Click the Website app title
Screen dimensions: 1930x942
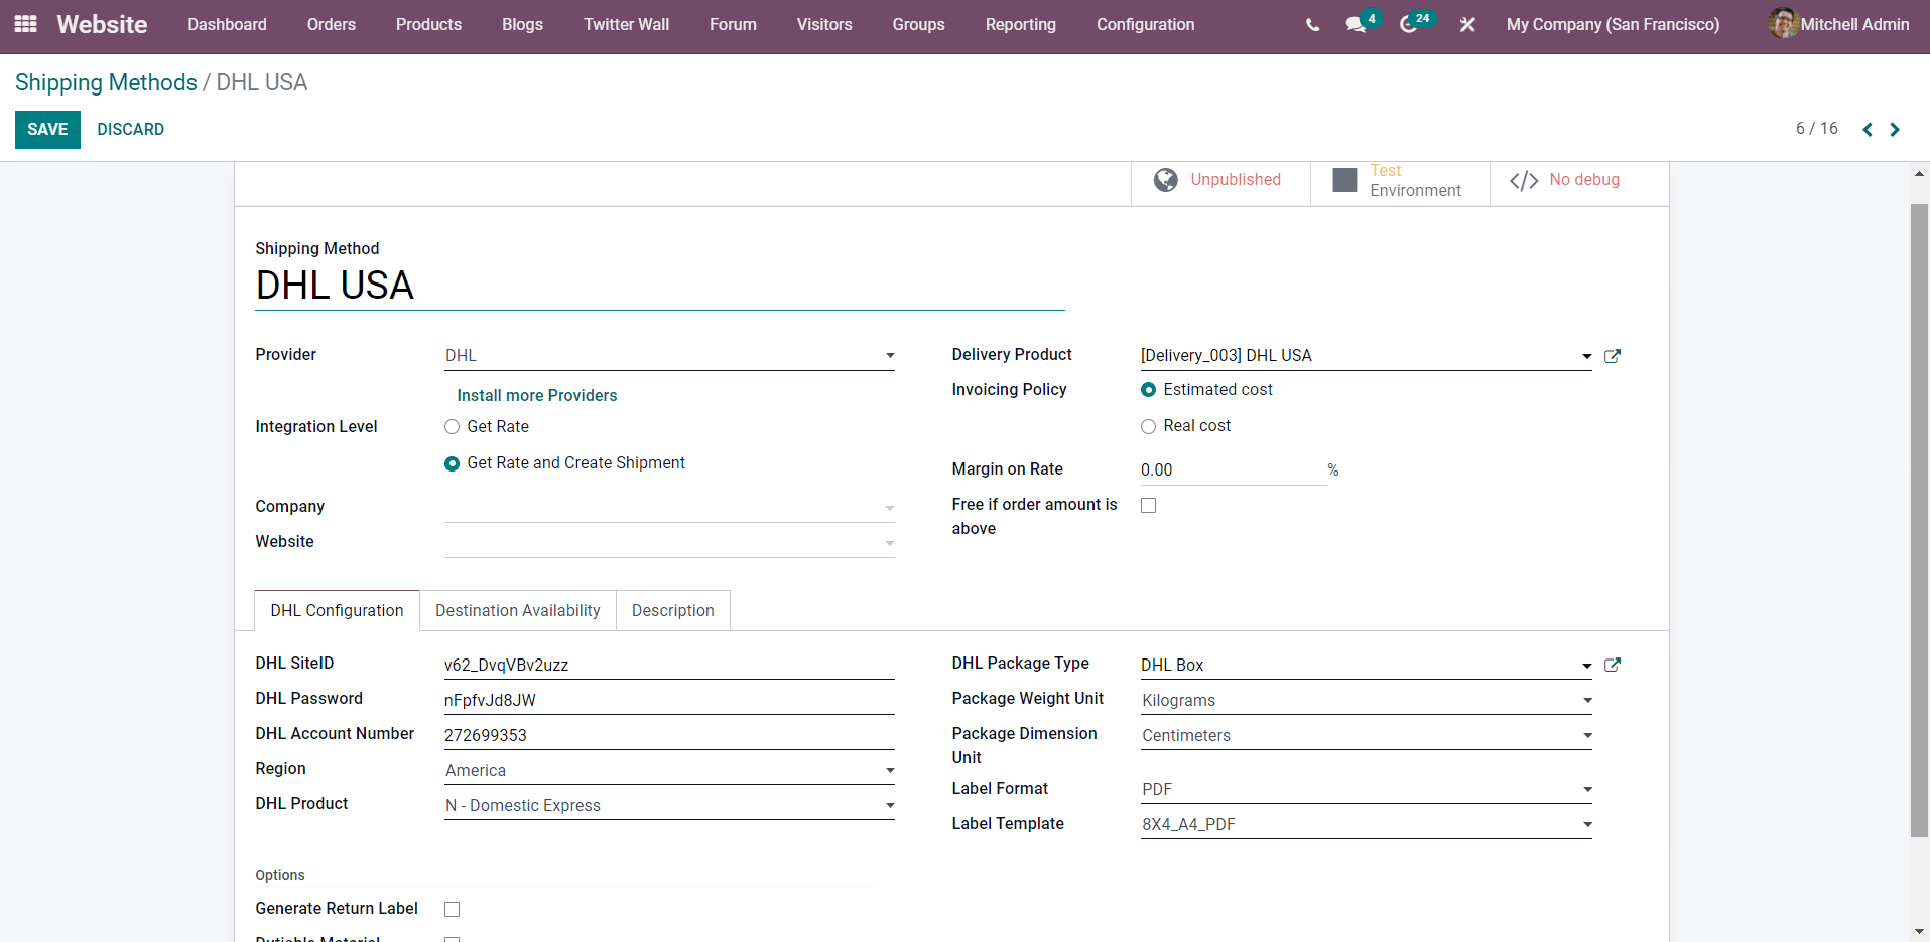point(102,25)
